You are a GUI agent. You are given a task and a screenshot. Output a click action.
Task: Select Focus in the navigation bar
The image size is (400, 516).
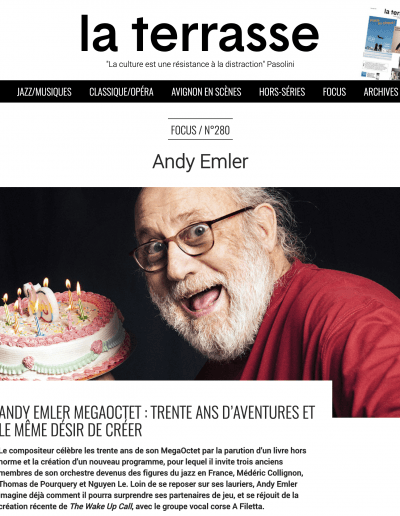click(334, 92)
